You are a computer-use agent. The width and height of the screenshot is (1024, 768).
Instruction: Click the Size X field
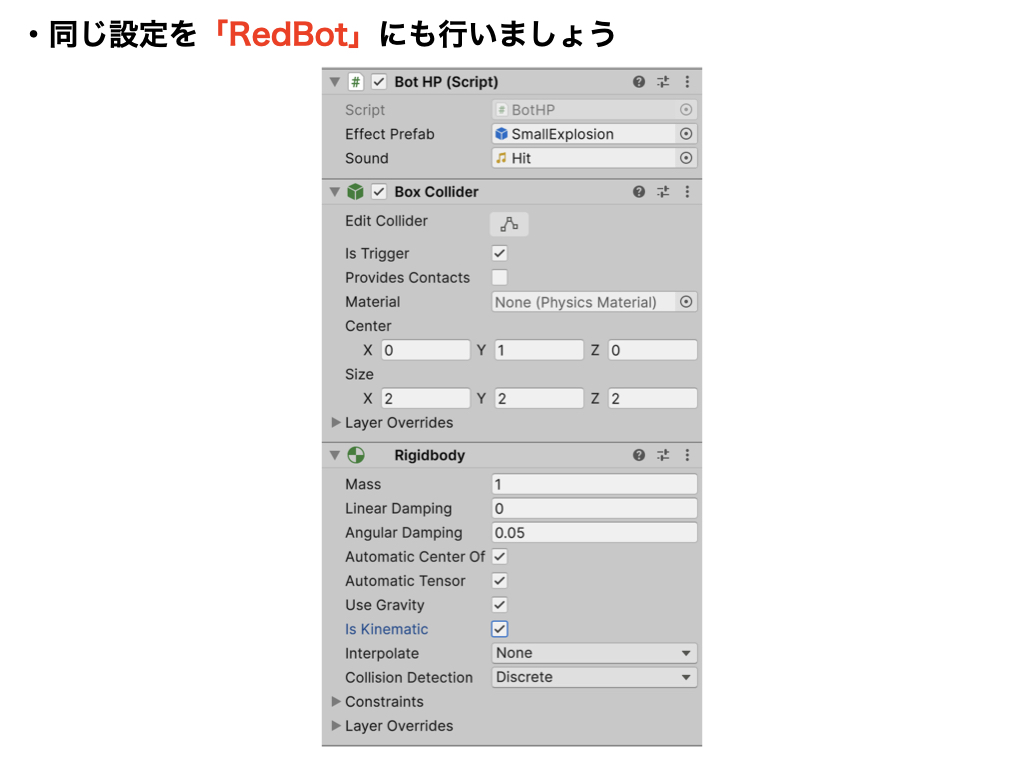[x=426, y=398]
